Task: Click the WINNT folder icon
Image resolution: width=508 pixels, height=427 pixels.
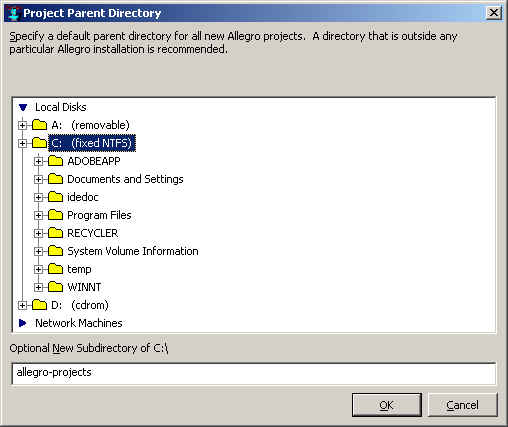Action: click(x=55, y=287)
